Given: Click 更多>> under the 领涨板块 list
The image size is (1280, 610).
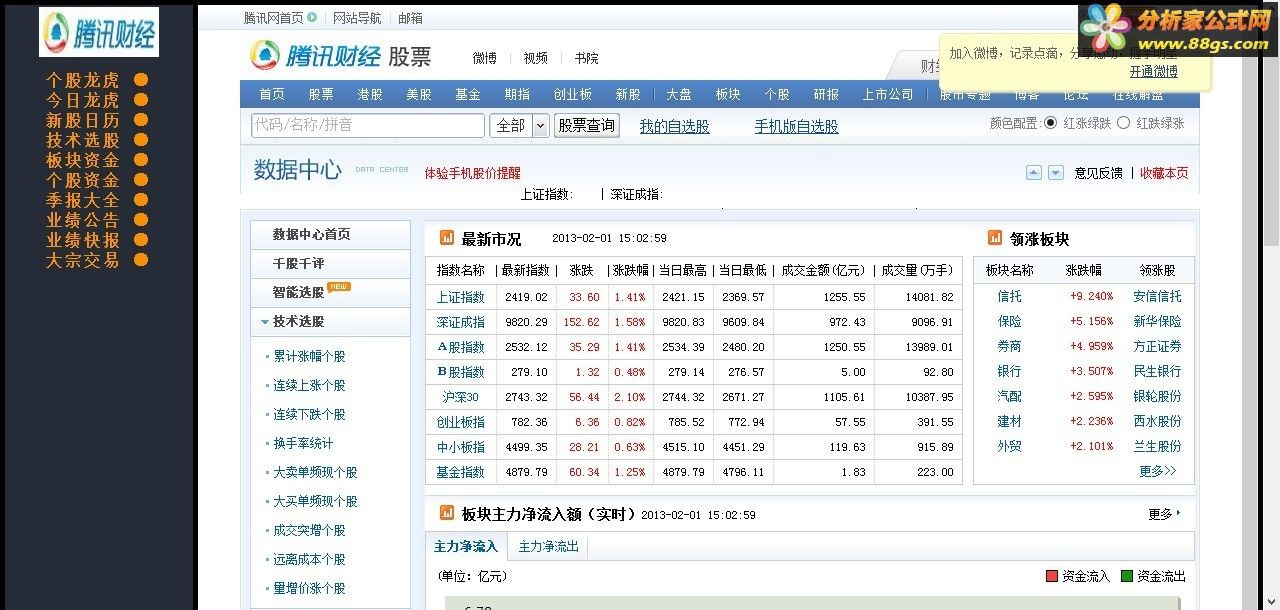Looking at the screenshot, I should pyautogui.click(x=1158, y=471).
